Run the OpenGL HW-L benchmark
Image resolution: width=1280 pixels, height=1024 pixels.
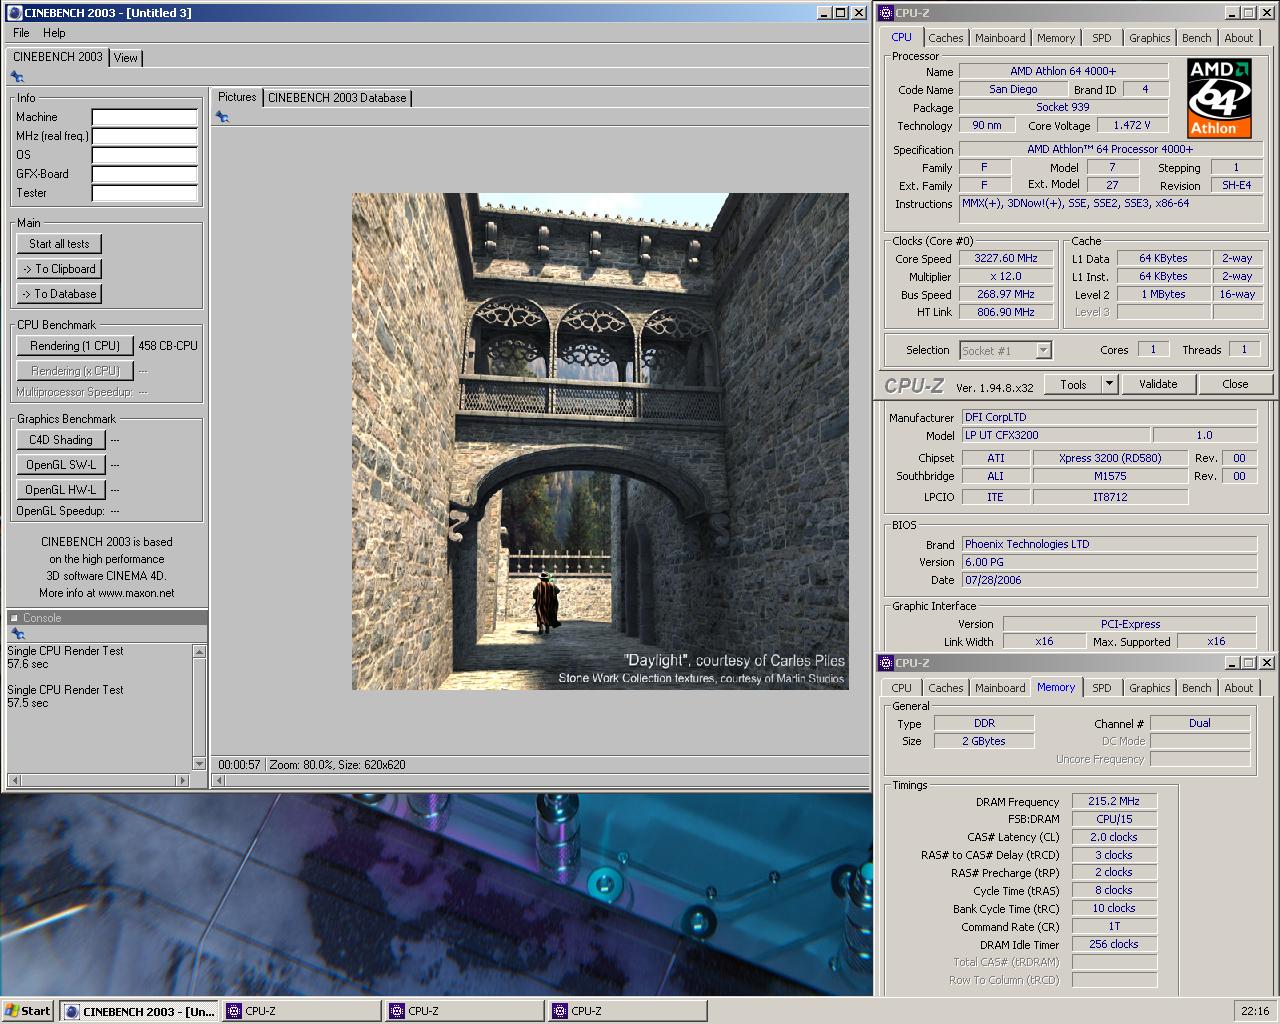pyautogui.click(x=60, y=490)
